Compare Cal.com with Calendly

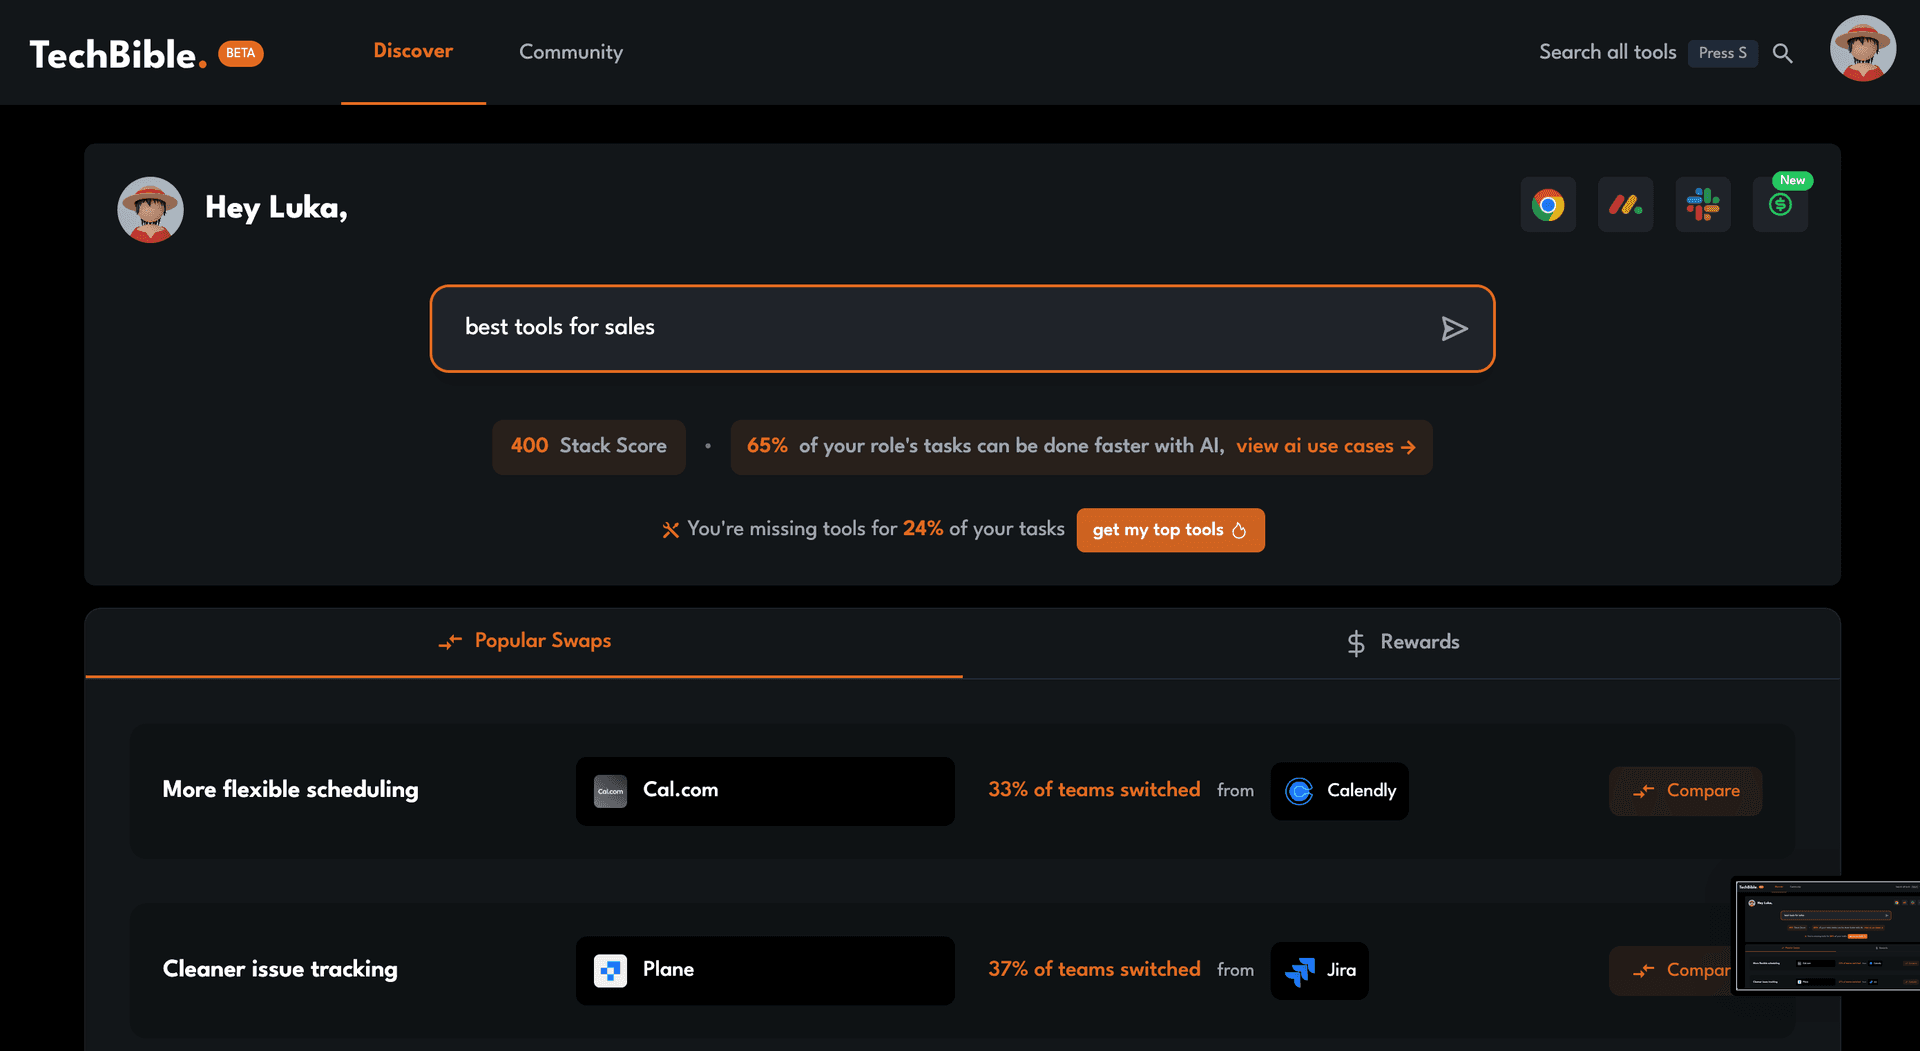click(1685, 791)
